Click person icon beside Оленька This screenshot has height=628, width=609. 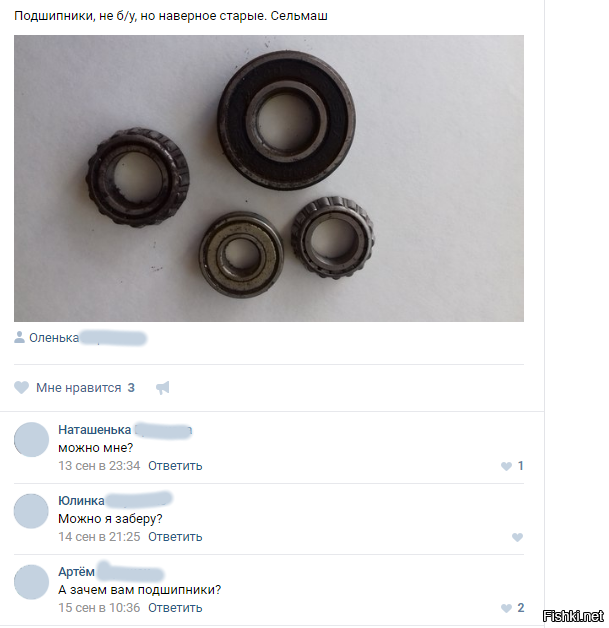coord(19,337)
